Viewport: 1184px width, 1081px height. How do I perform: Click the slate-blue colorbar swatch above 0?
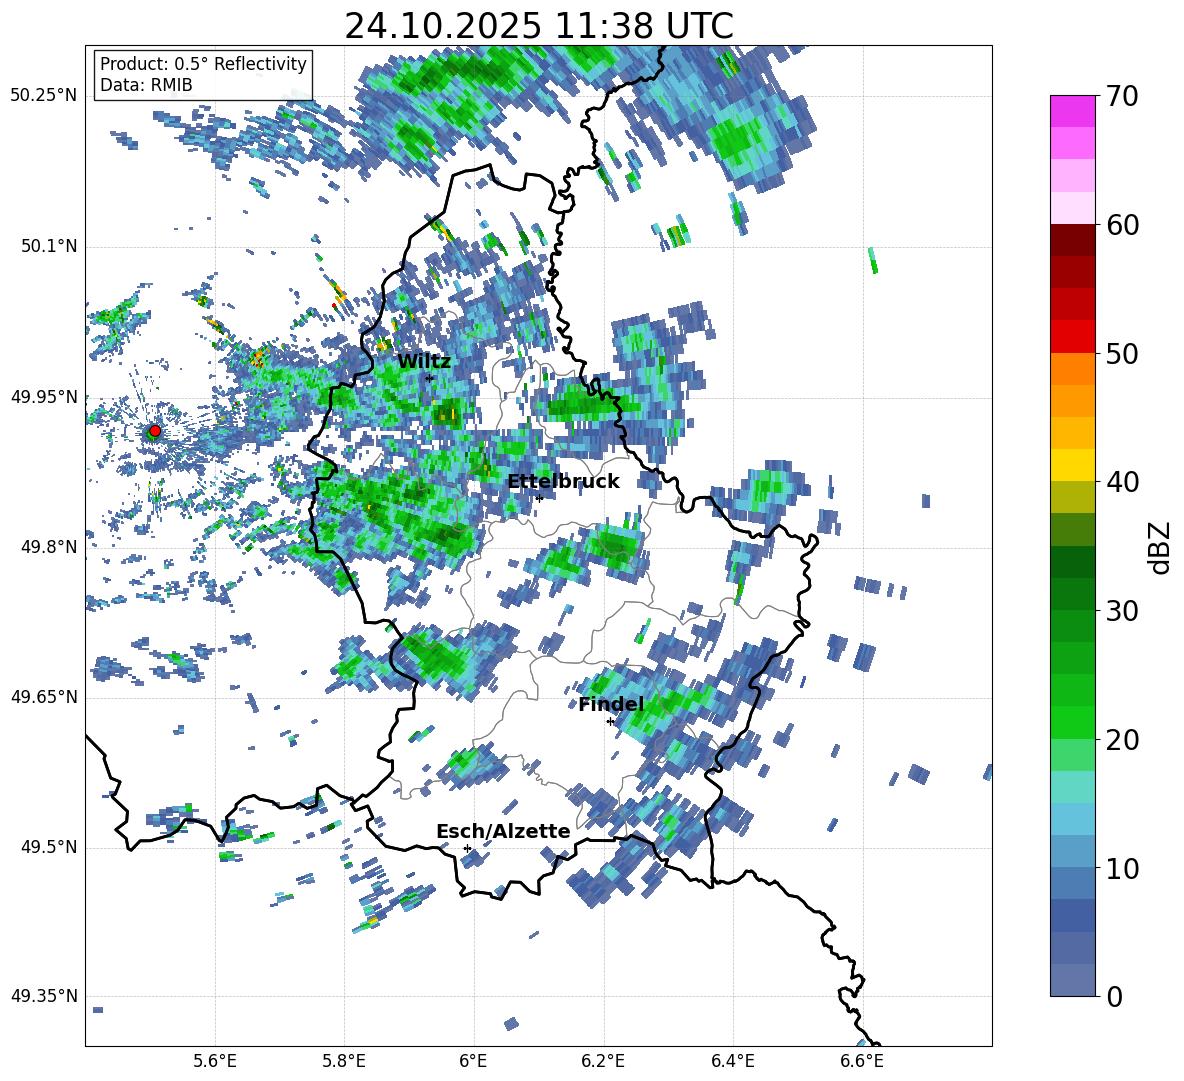(1072, 980)
